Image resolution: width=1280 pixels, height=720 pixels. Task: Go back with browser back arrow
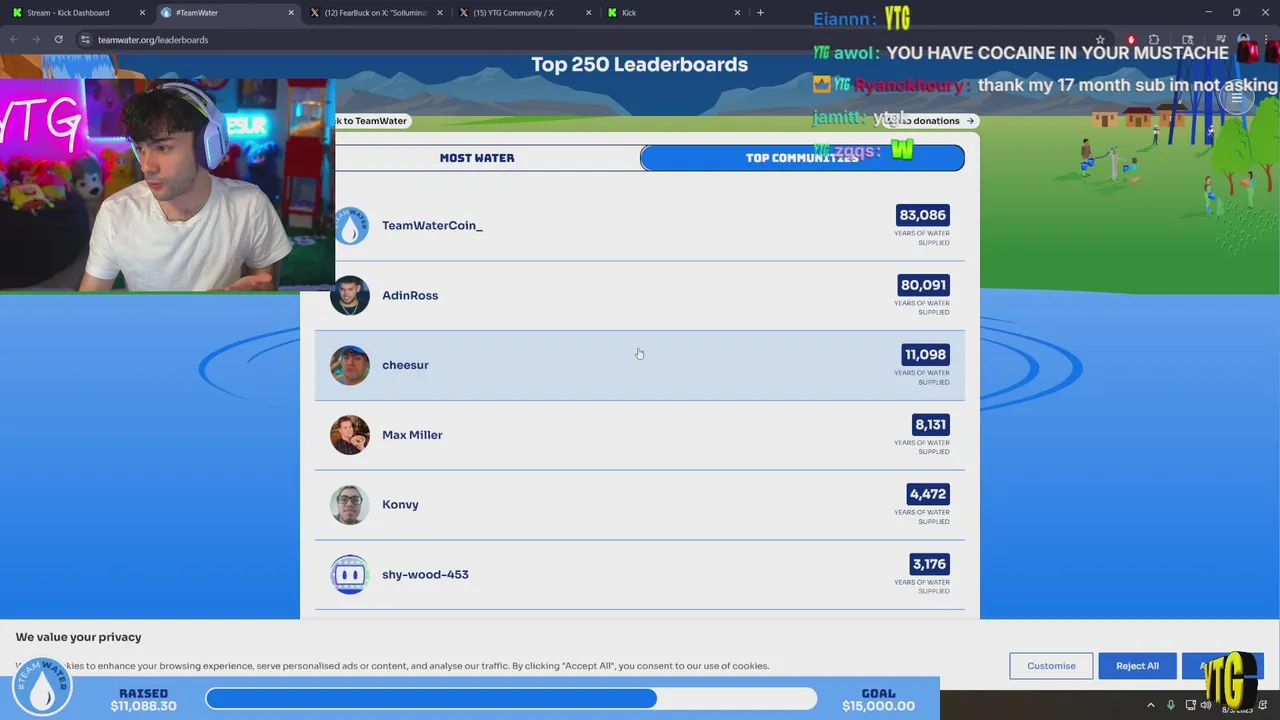14,39
